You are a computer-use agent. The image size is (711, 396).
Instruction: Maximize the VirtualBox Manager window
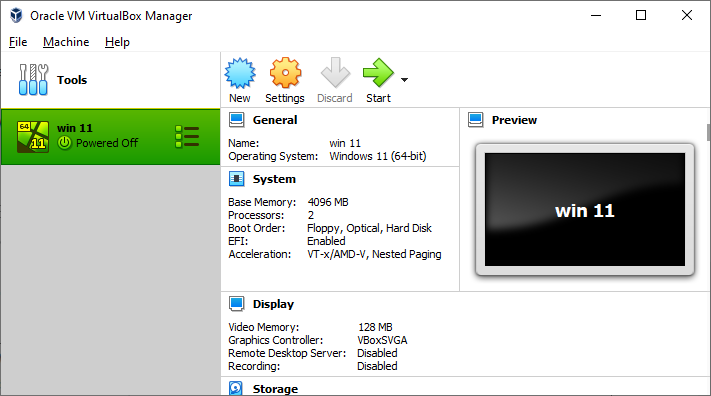[641, 15]
